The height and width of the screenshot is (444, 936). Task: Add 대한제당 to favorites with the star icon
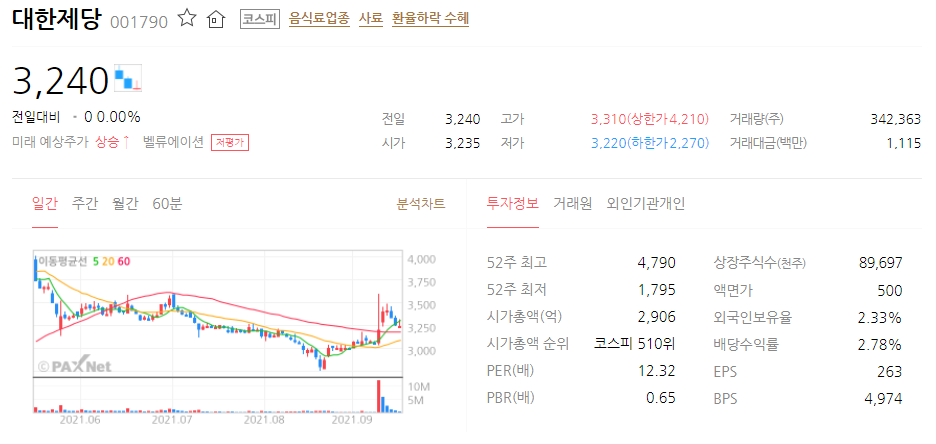pos(187,19)
